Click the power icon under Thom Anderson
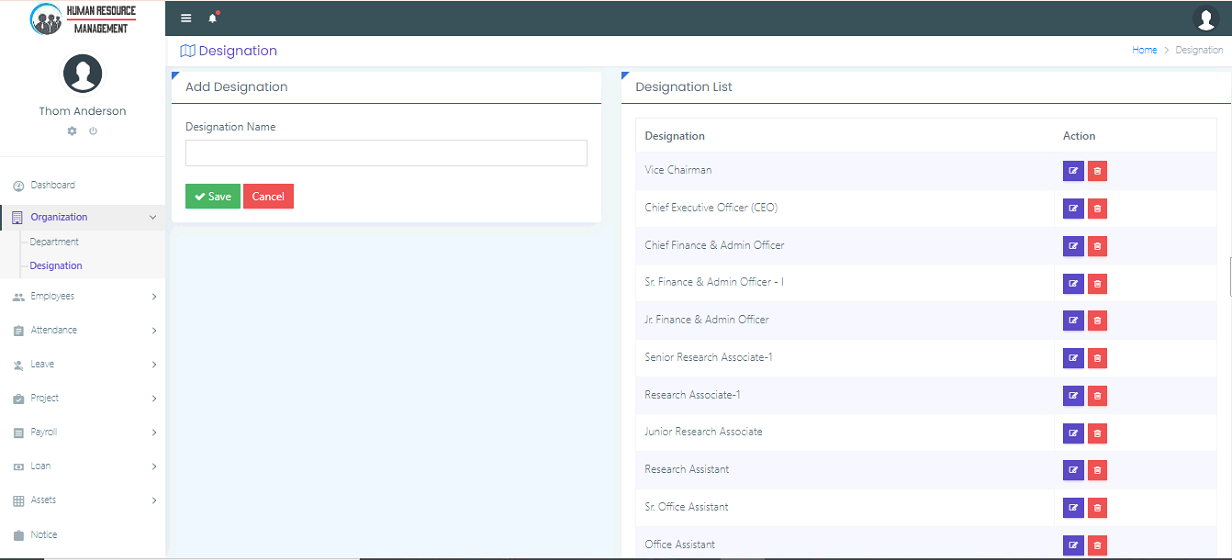 (x=93, y=131)
